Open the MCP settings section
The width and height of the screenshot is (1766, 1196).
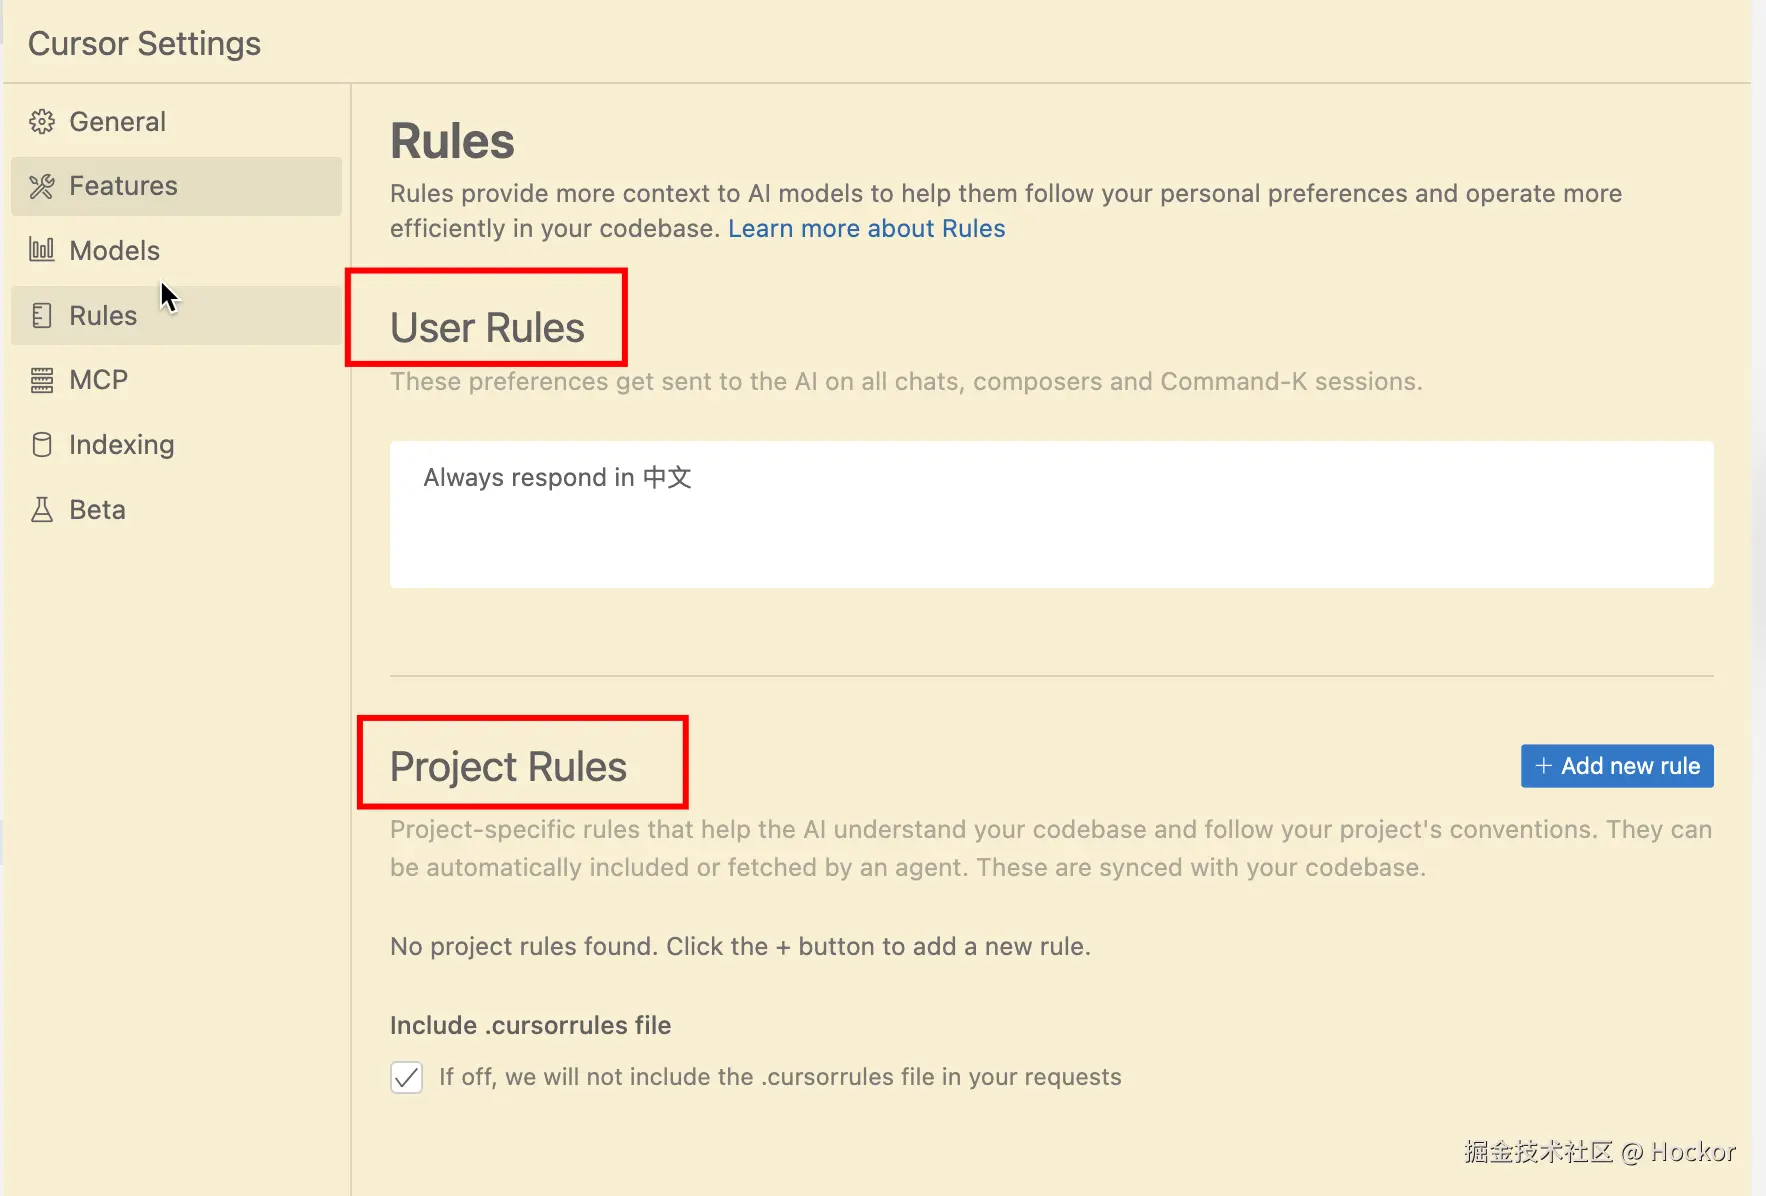(x=98, y=380)
